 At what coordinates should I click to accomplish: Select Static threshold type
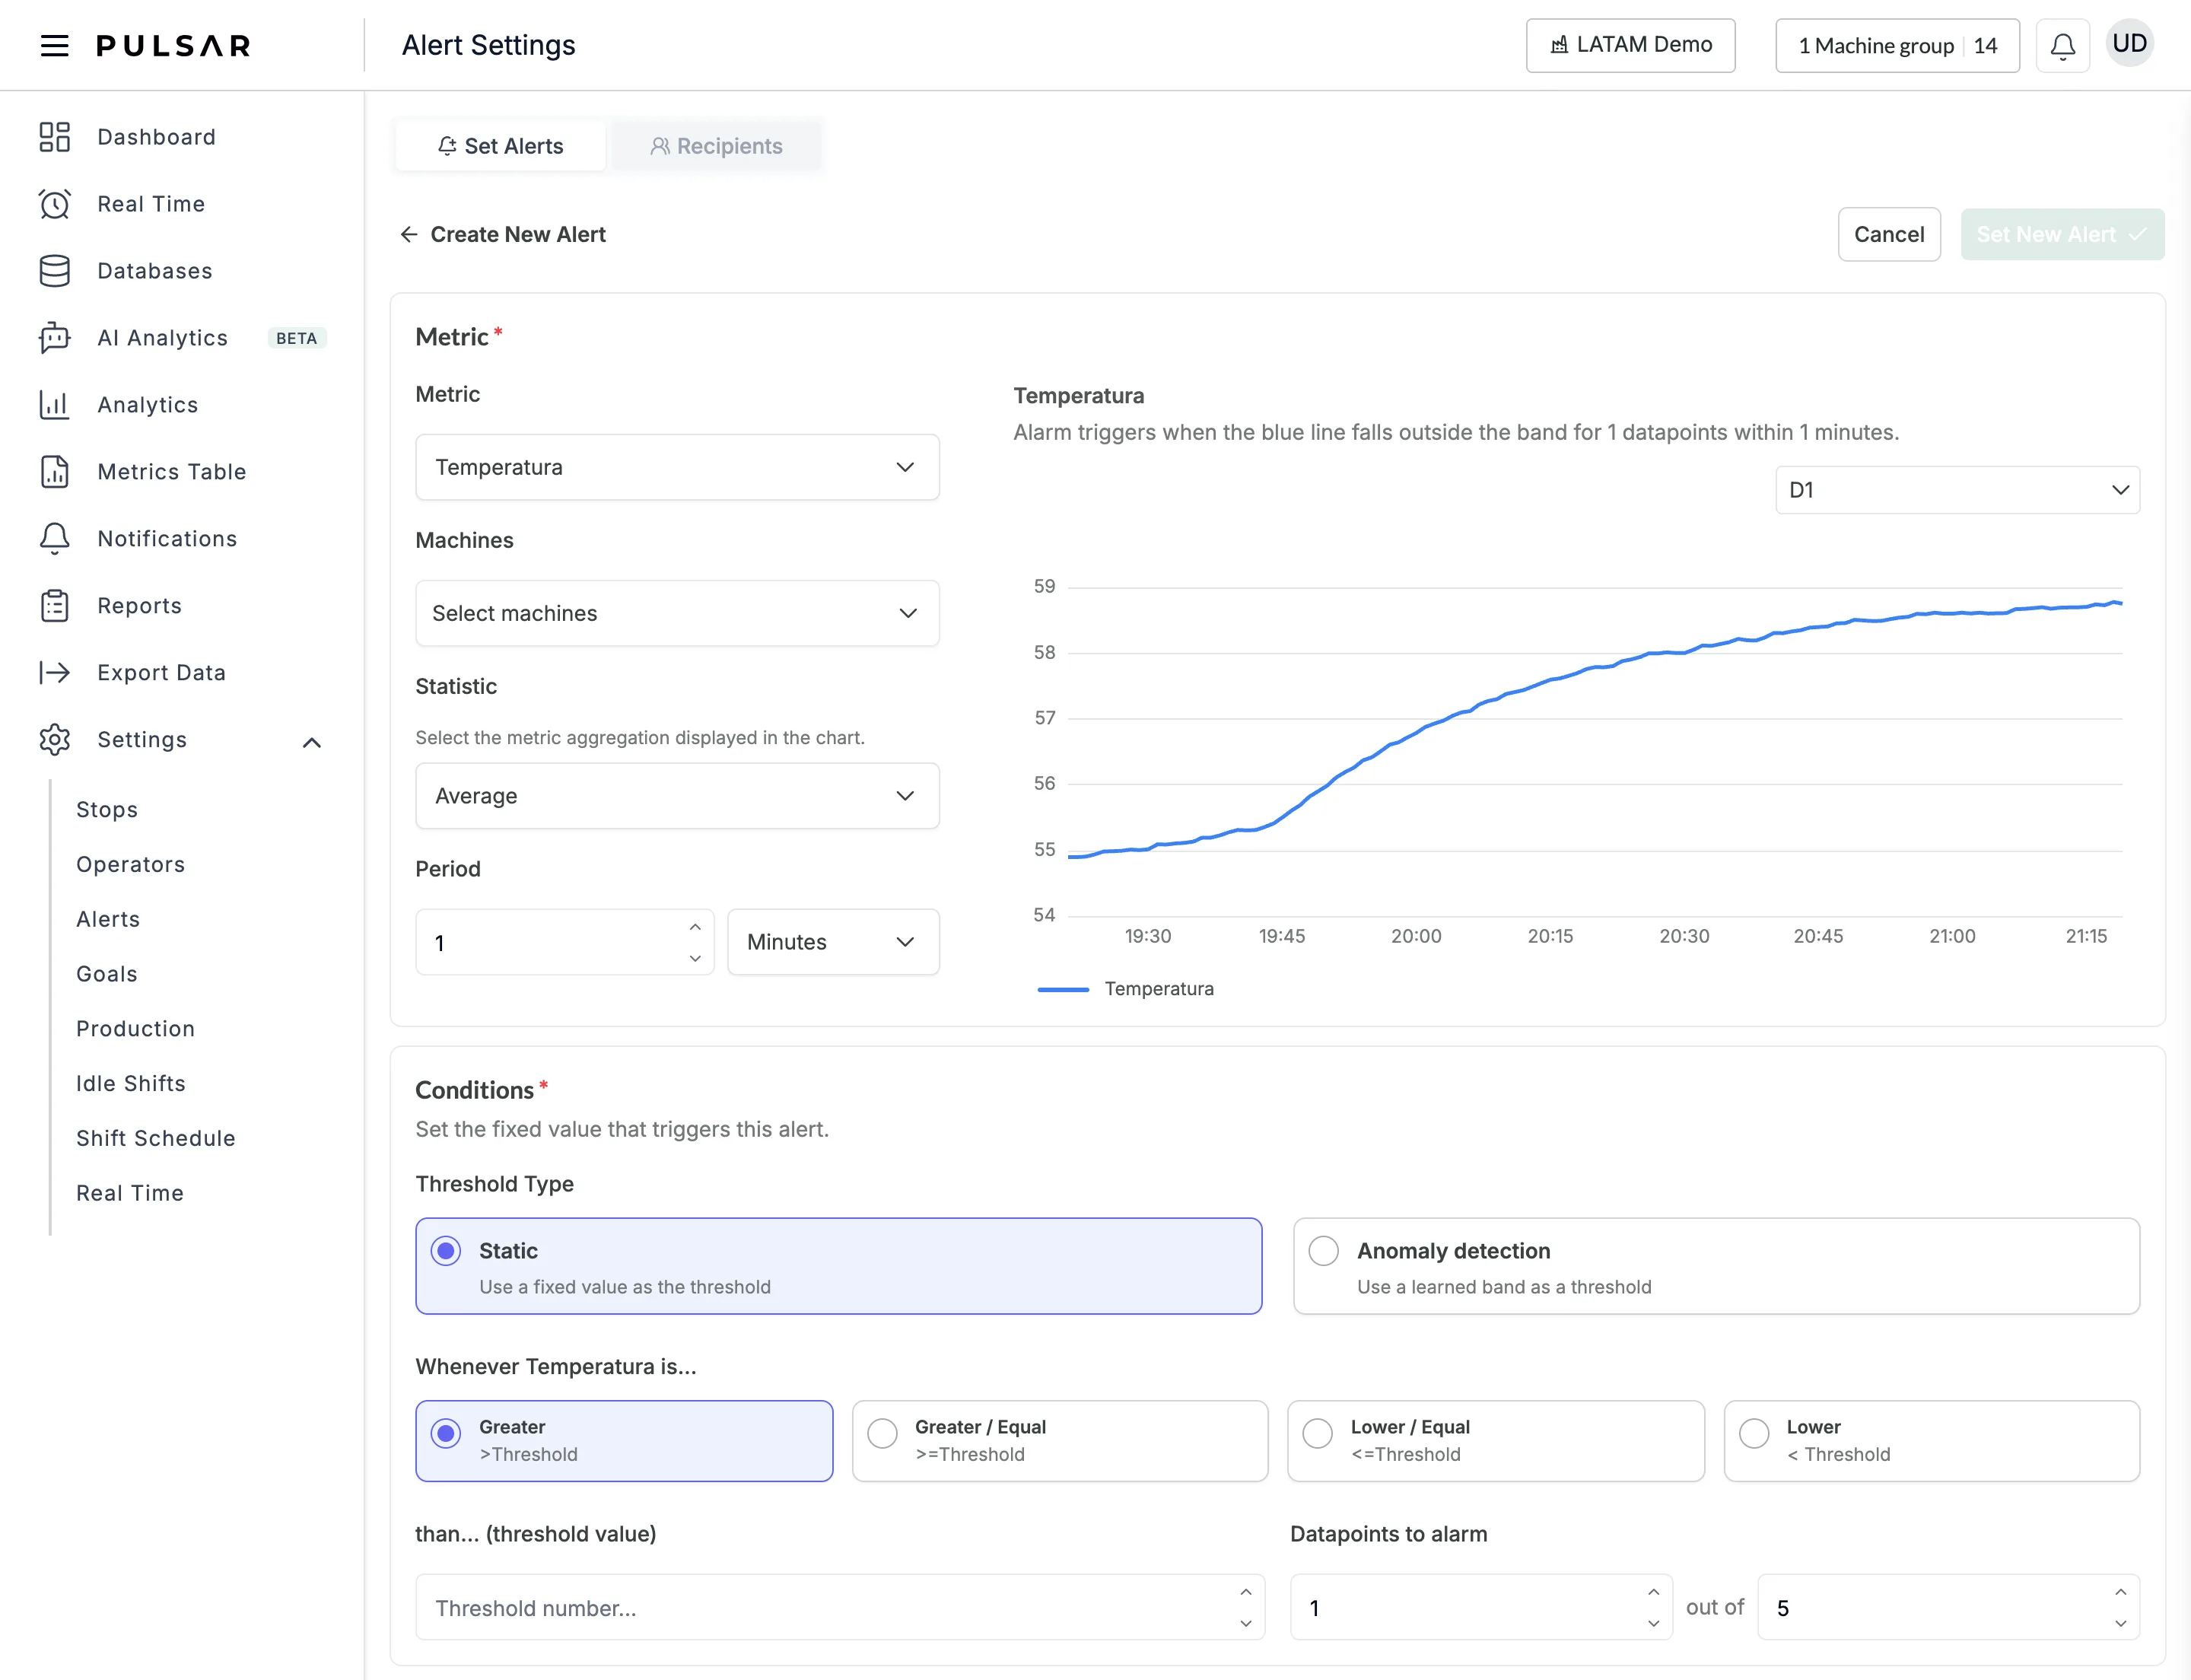(x=838, y=1266)
